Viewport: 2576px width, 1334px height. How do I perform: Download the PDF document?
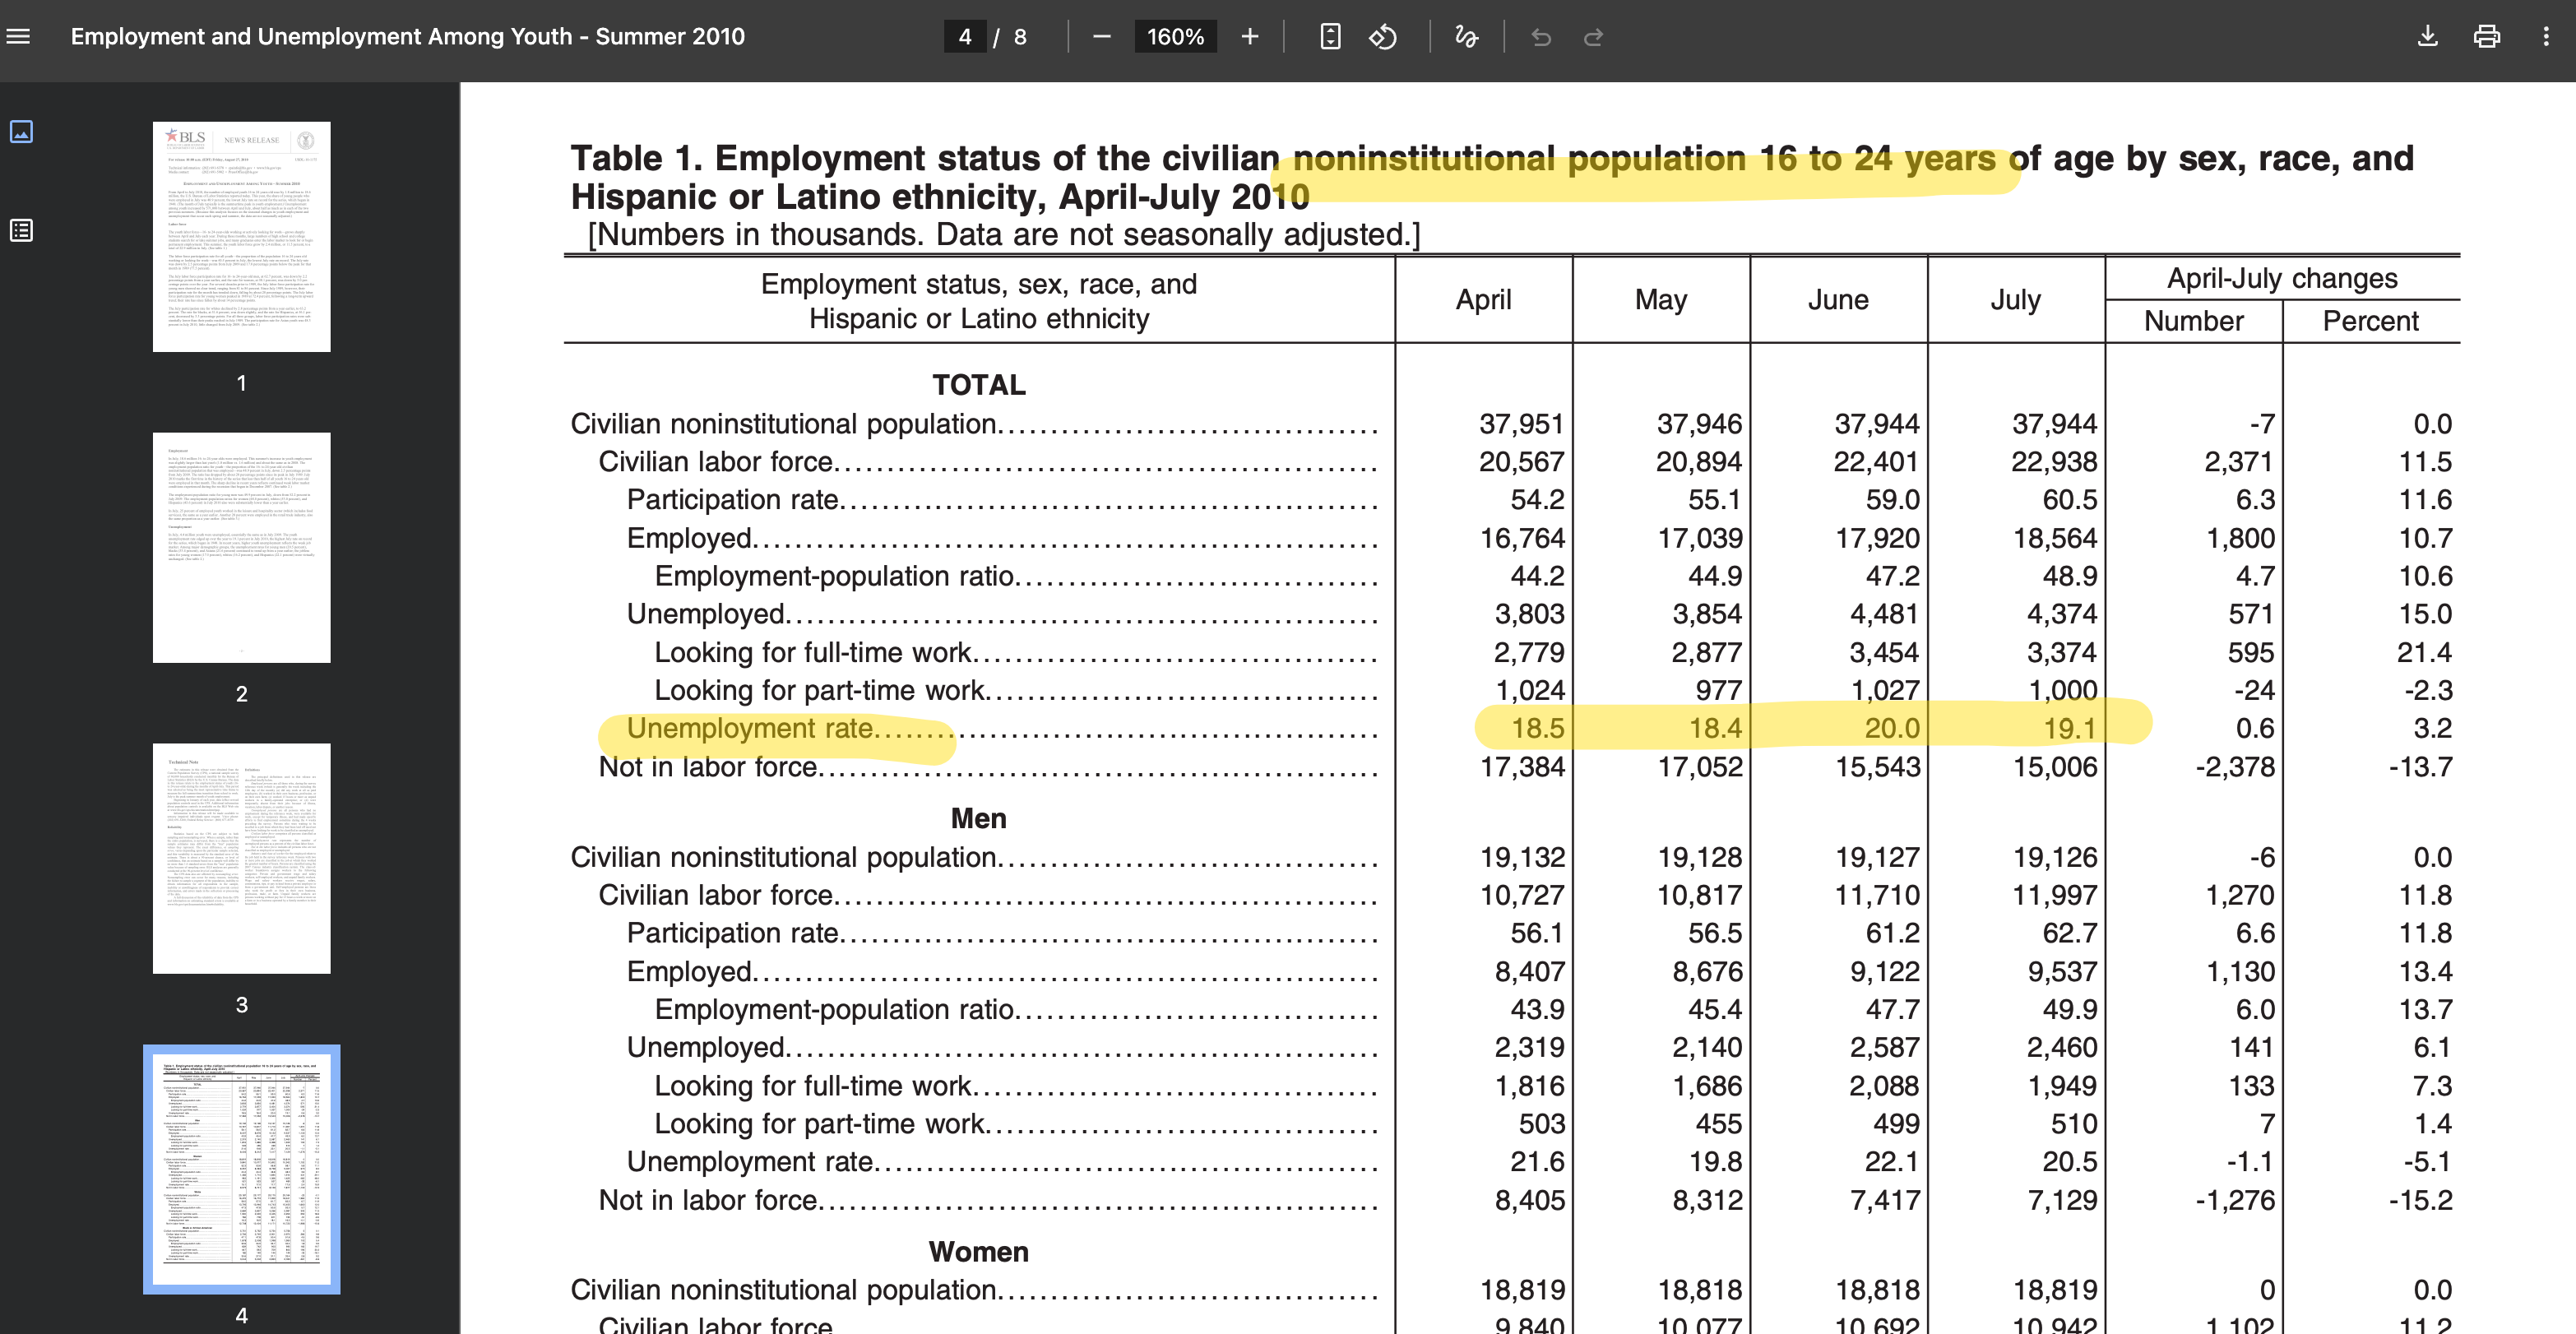(2427, 37)
